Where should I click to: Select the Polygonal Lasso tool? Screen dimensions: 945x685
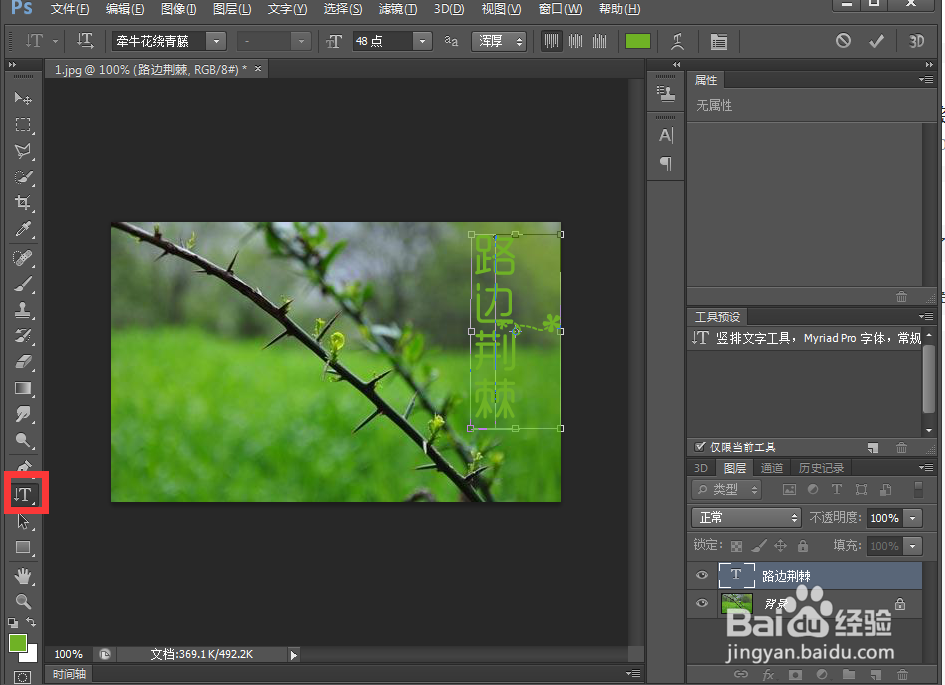pyautogui.click(x=23, y=151)
